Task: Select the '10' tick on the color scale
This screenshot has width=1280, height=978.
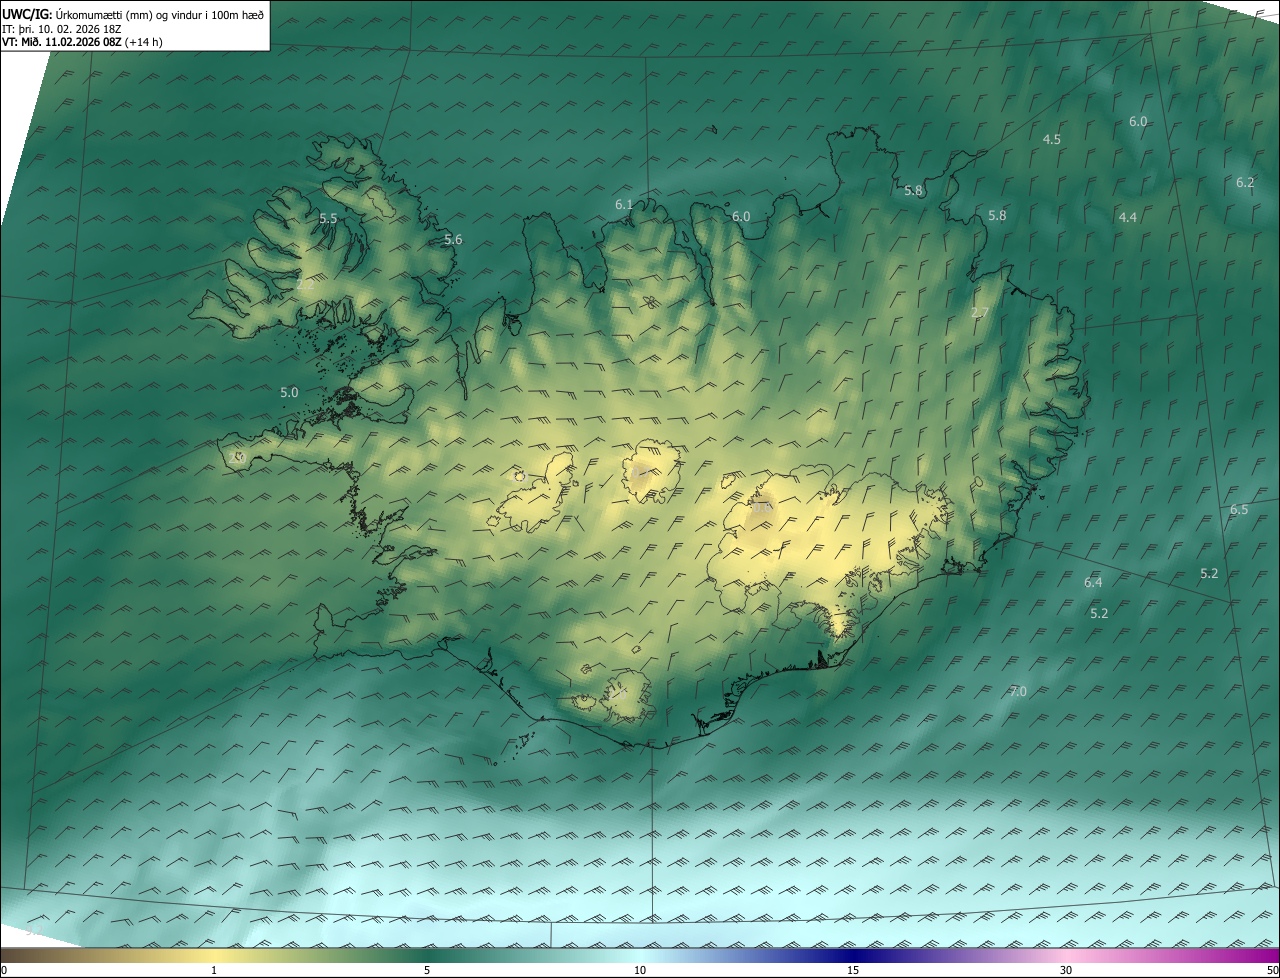Action: (640, 970)
